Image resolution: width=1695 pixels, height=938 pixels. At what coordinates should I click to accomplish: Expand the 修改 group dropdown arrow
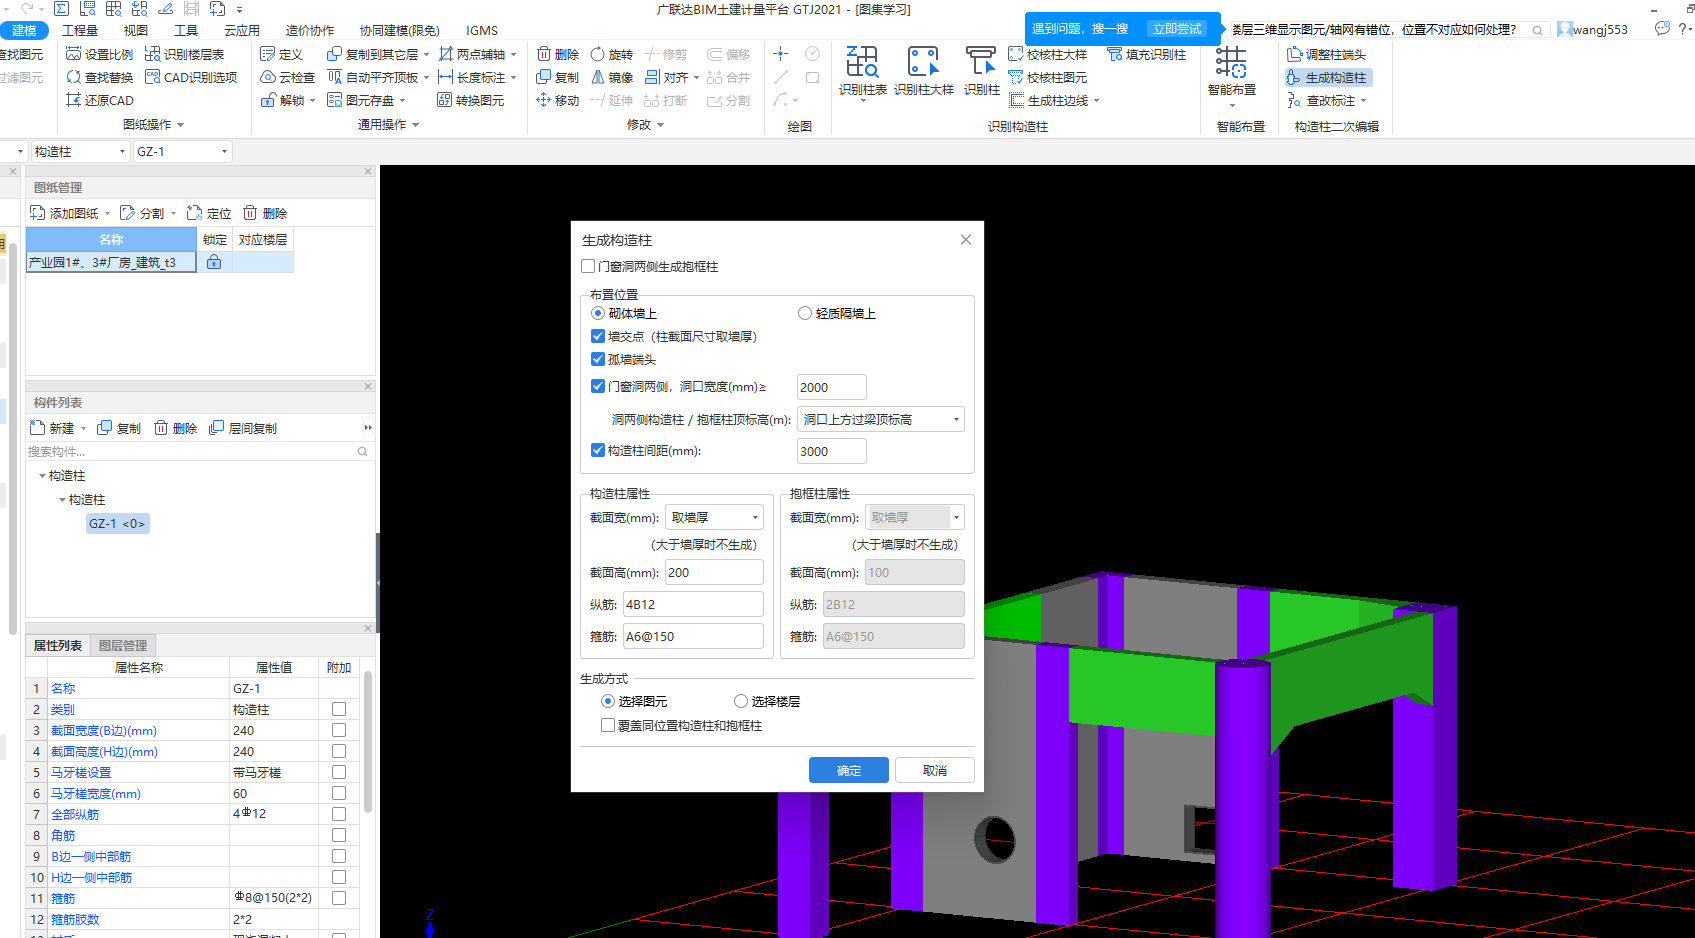pyautogui.click(x=661, y=126)
